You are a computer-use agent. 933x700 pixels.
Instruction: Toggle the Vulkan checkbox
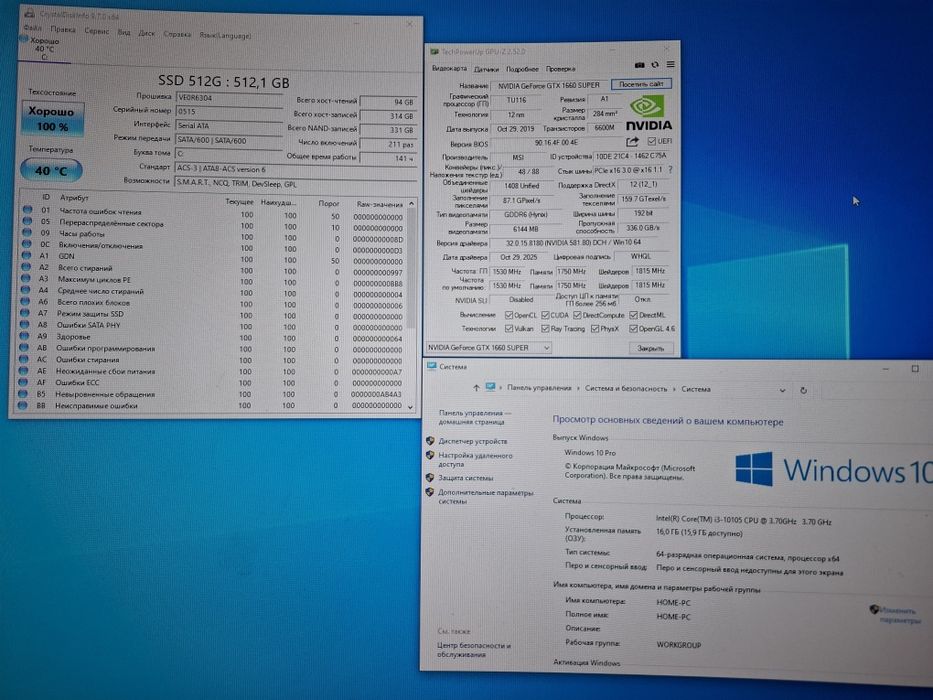pyautogui.click(x=509, y=329)
